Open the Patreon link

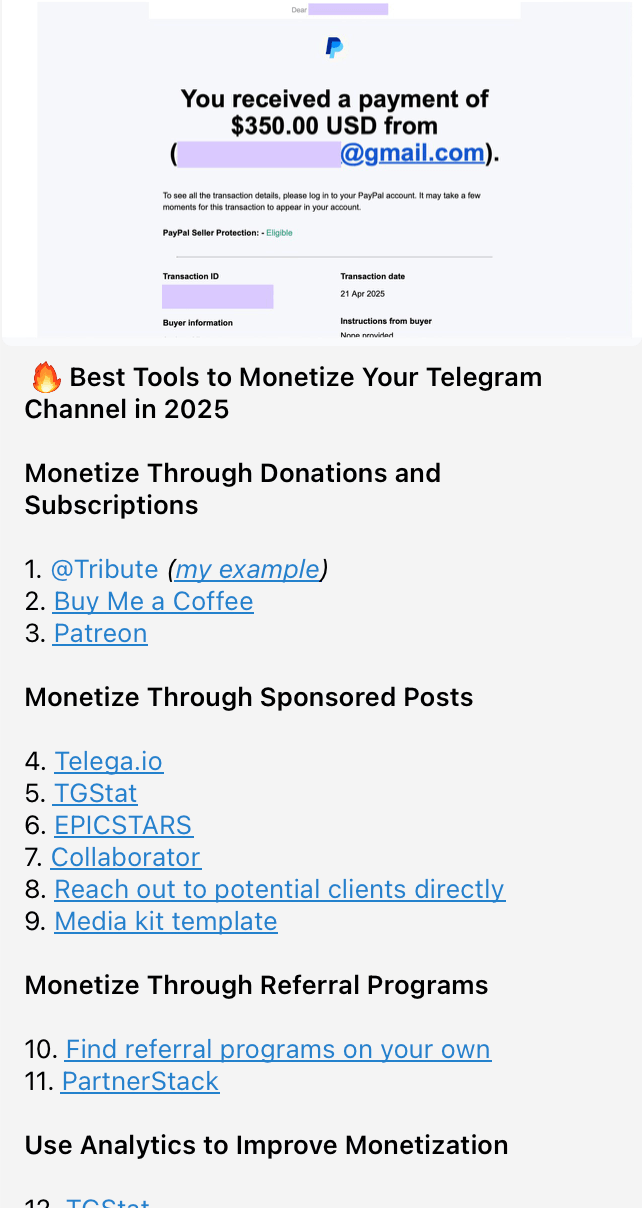pos(100,634)
